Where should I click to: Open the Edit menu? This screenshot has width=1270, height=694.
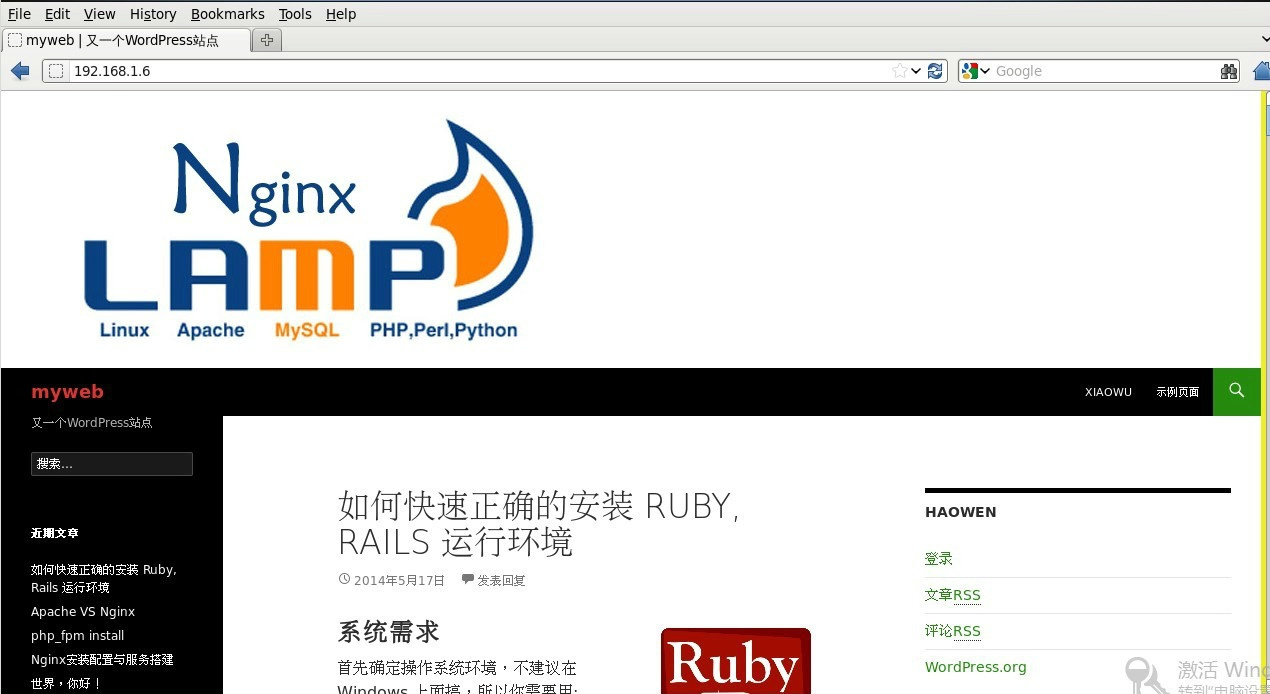(57, 14)
